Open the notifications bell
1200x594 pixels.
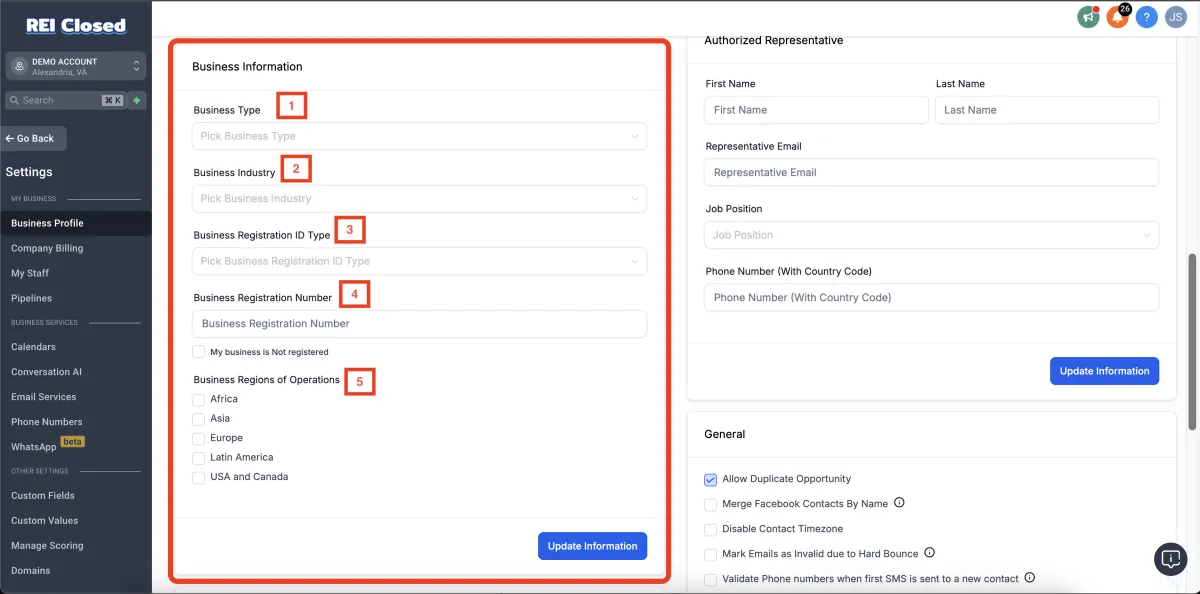point(1117,17)
